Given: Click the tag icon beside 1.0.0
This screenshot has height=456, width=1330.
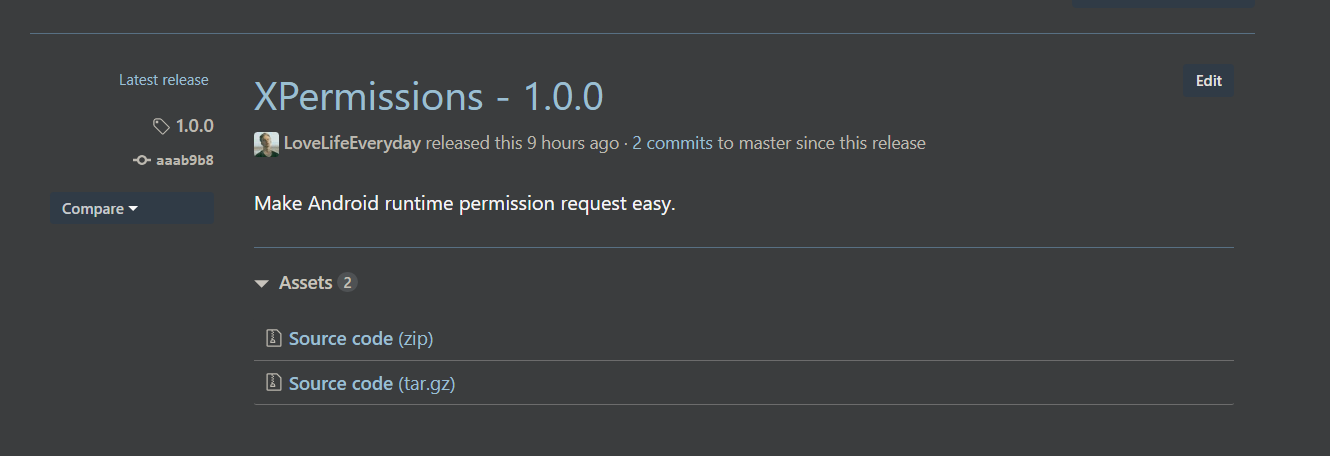Looking at the screenshot, I should [161, 126].
